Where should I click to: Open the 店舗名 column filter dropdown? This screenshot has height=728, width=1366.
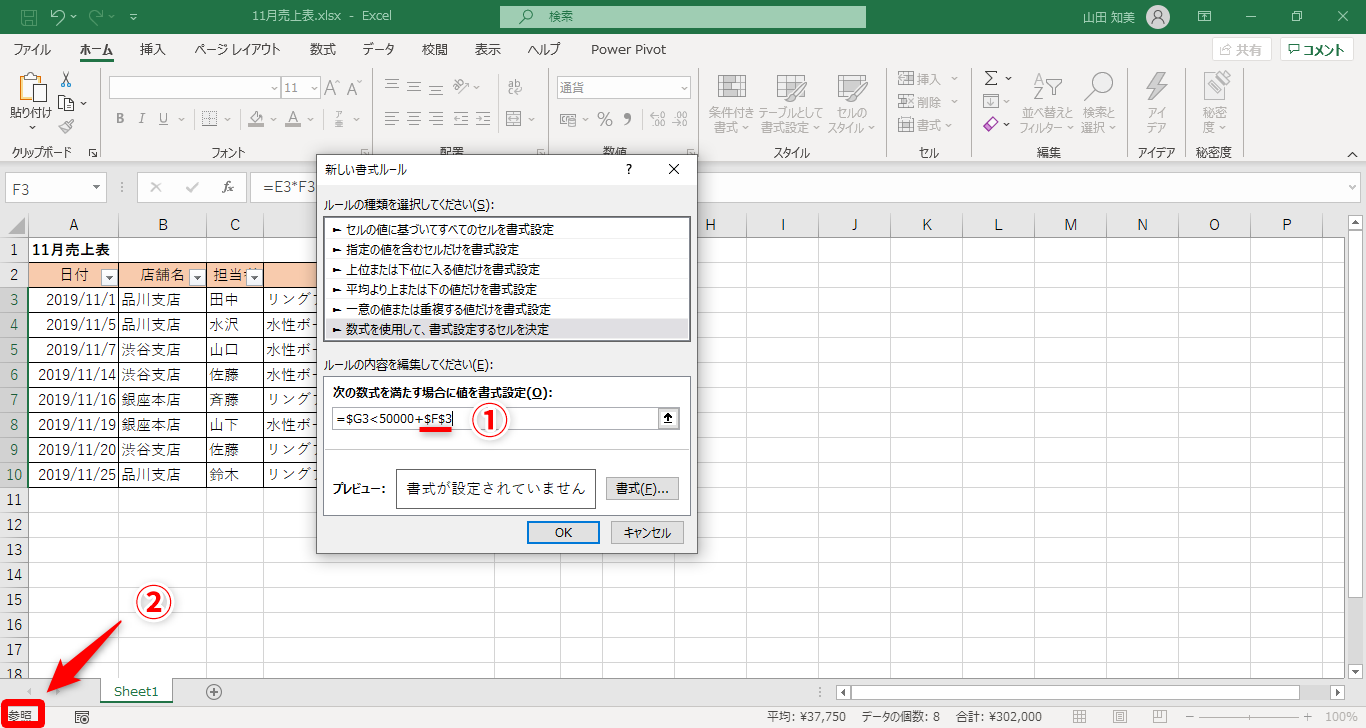pyautogui.click(x=197, y=276)
